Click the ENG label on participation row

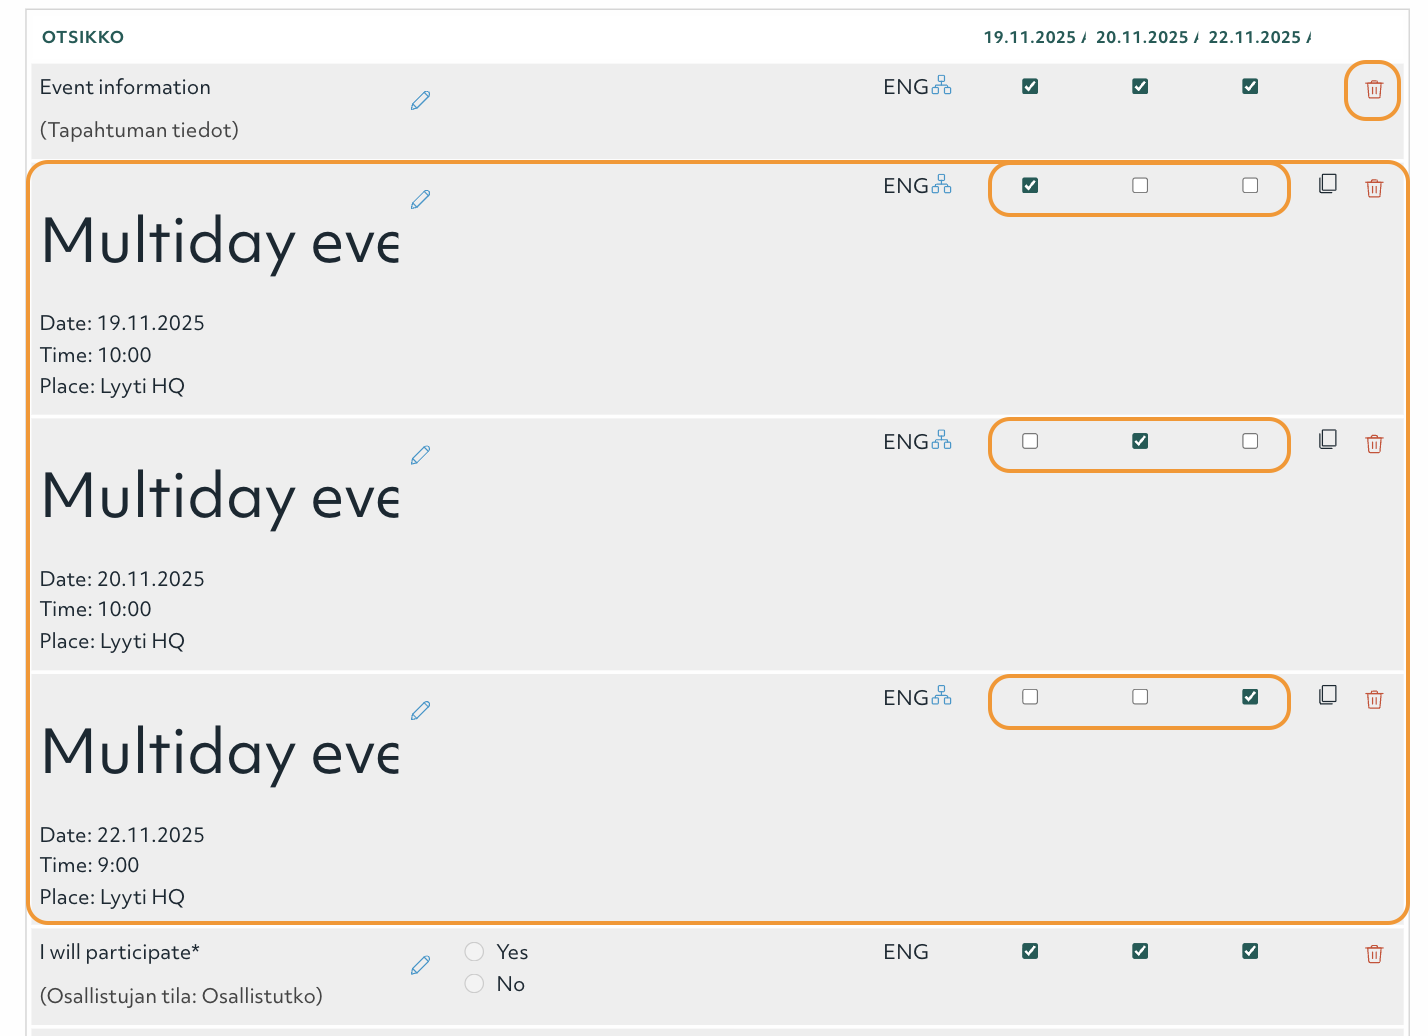coord(905,951)
